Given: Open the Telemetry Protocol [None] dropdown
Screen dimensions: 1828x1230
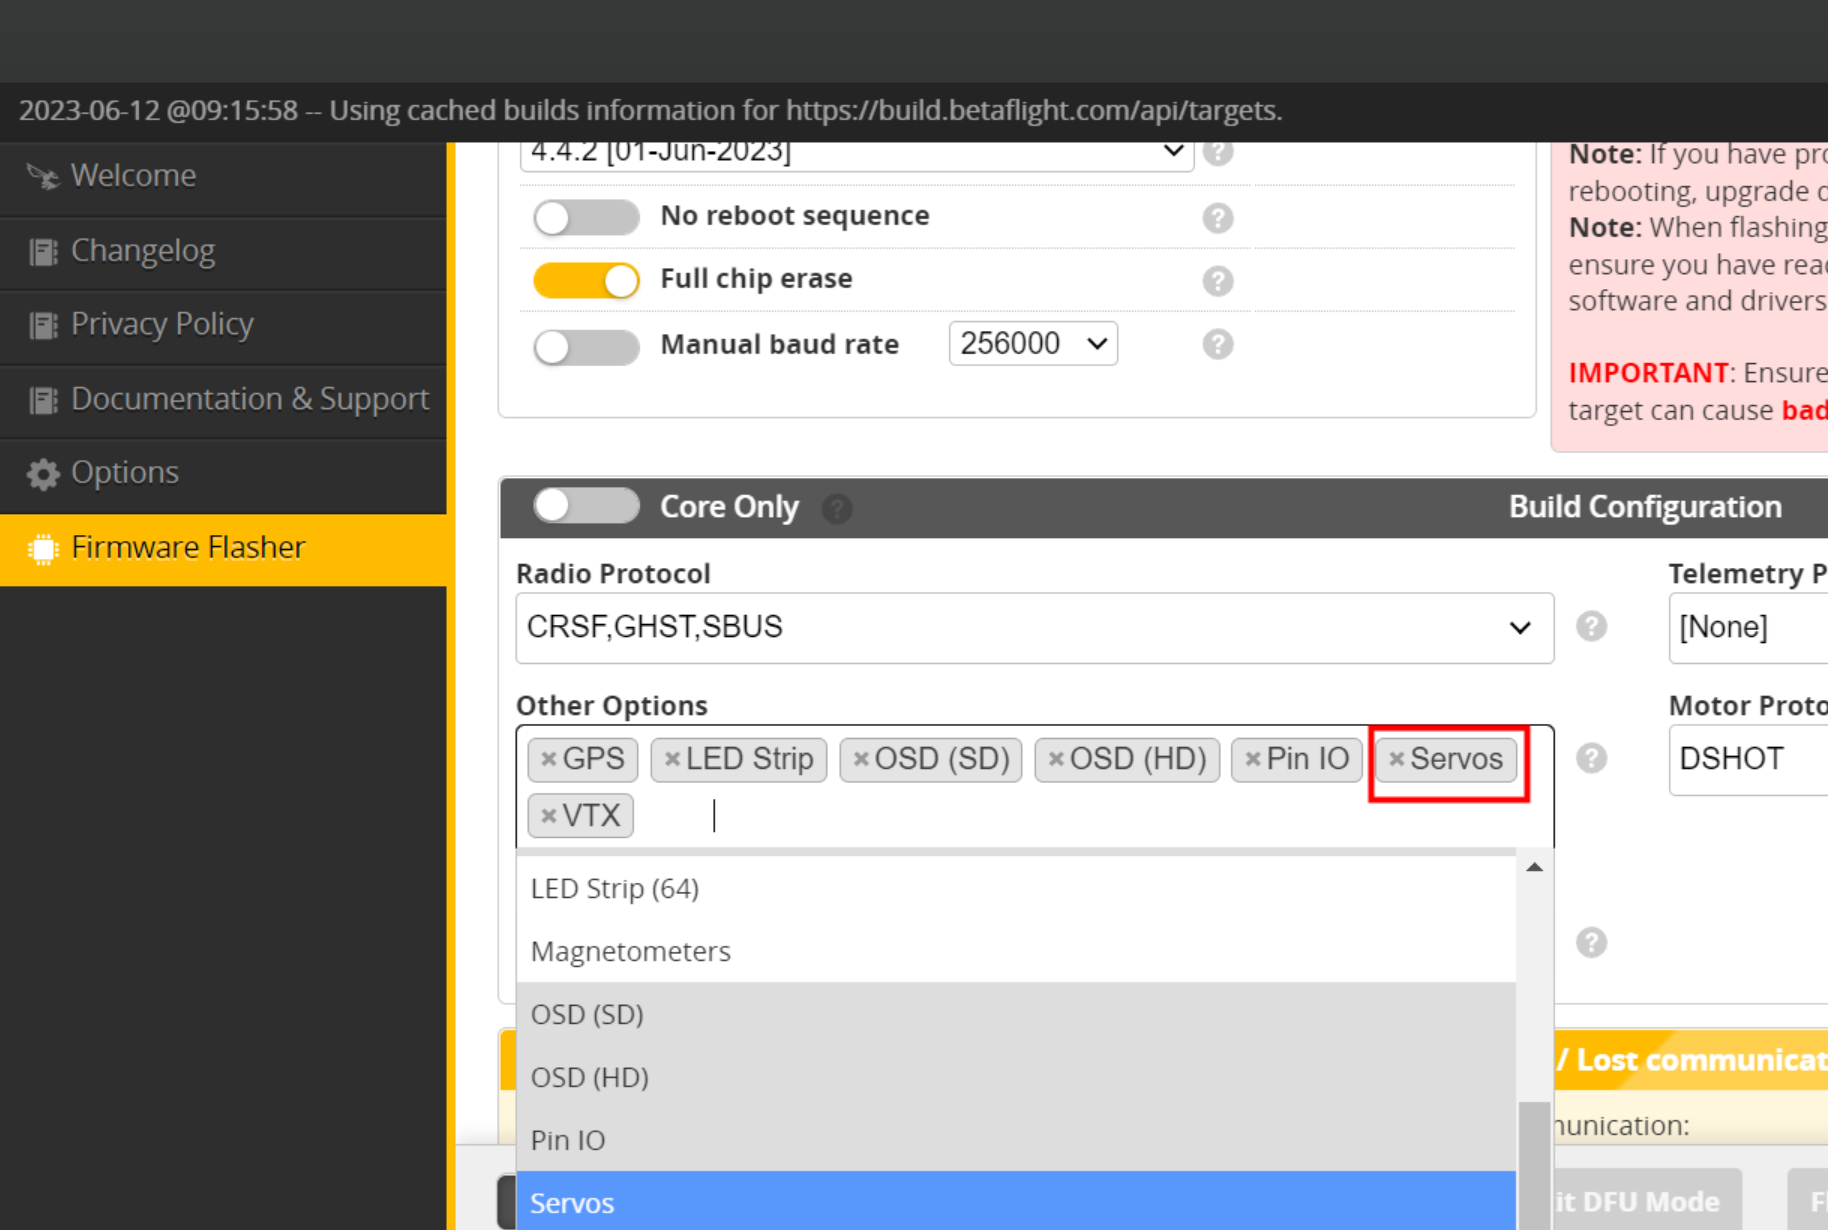Looking at the screenshot, I should [x=1748, y=628].
